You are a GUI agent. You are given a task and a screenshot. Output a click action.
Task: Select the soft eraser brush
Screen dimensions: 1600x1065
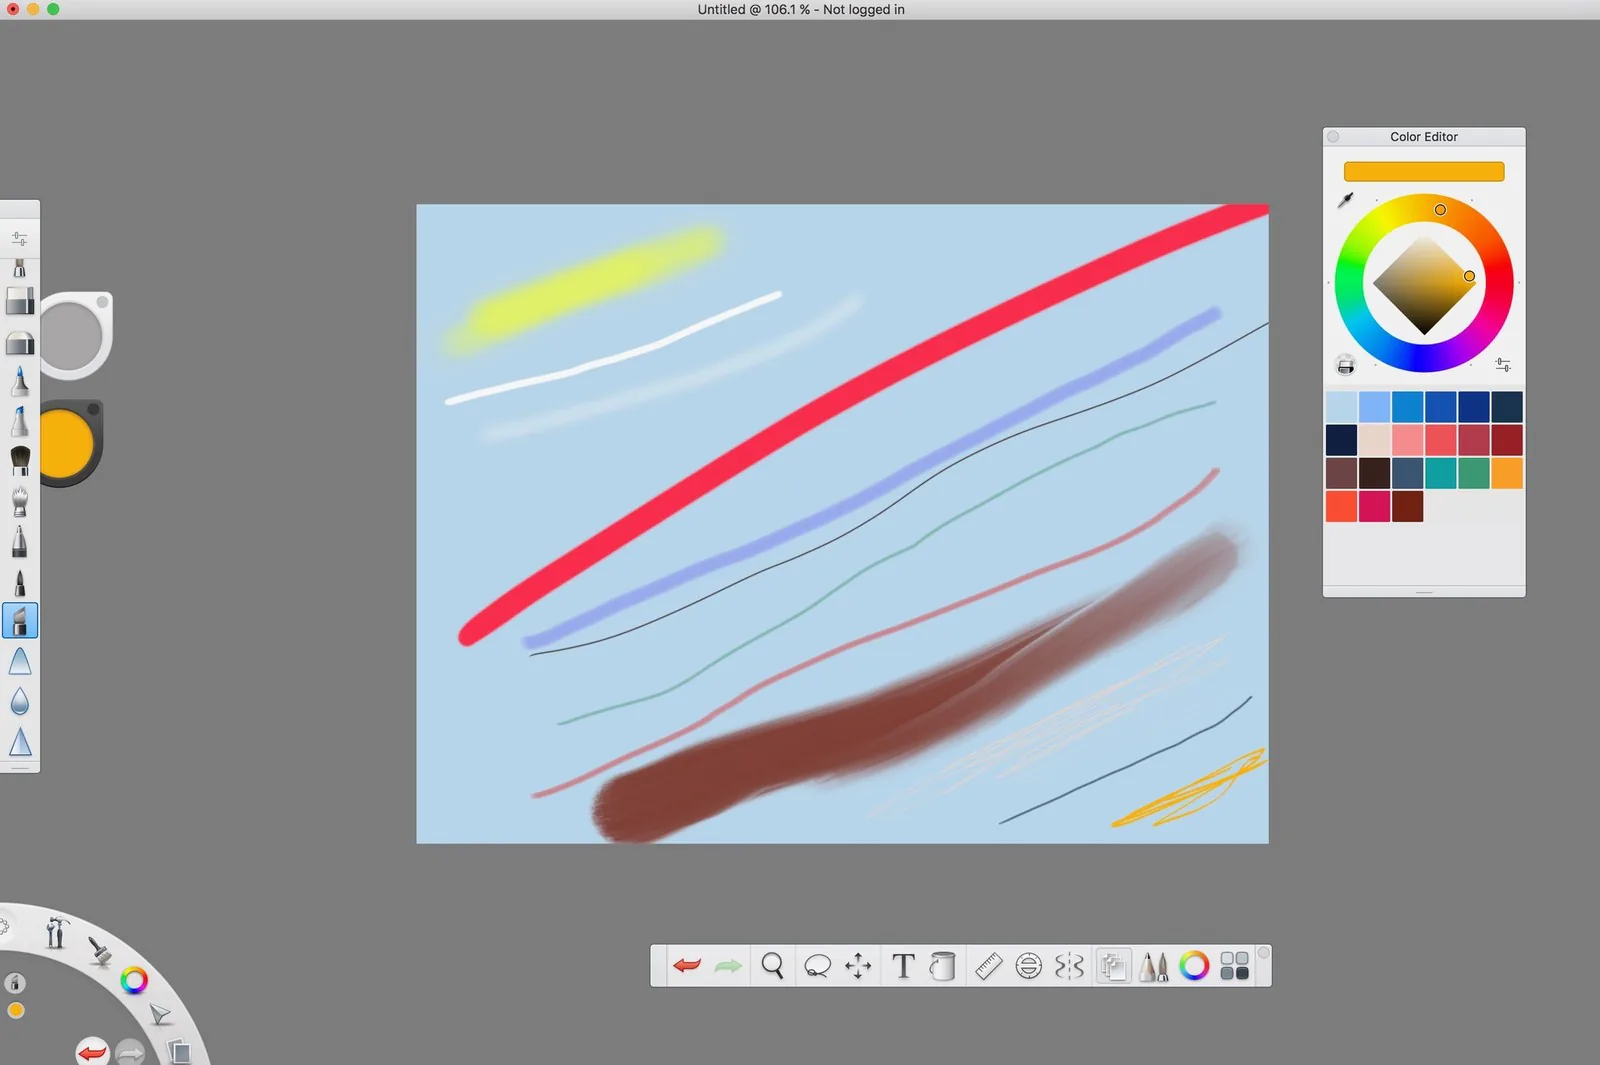tap(20, 343)
